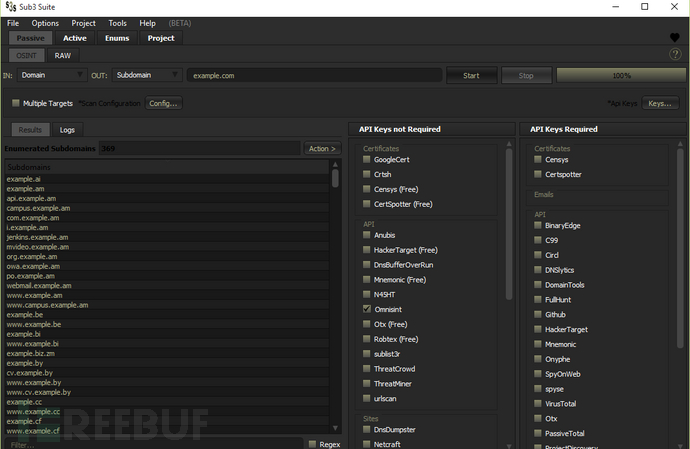Click the example.com target input field
This screenshot has width=690, height=449.
coord(315,75)
